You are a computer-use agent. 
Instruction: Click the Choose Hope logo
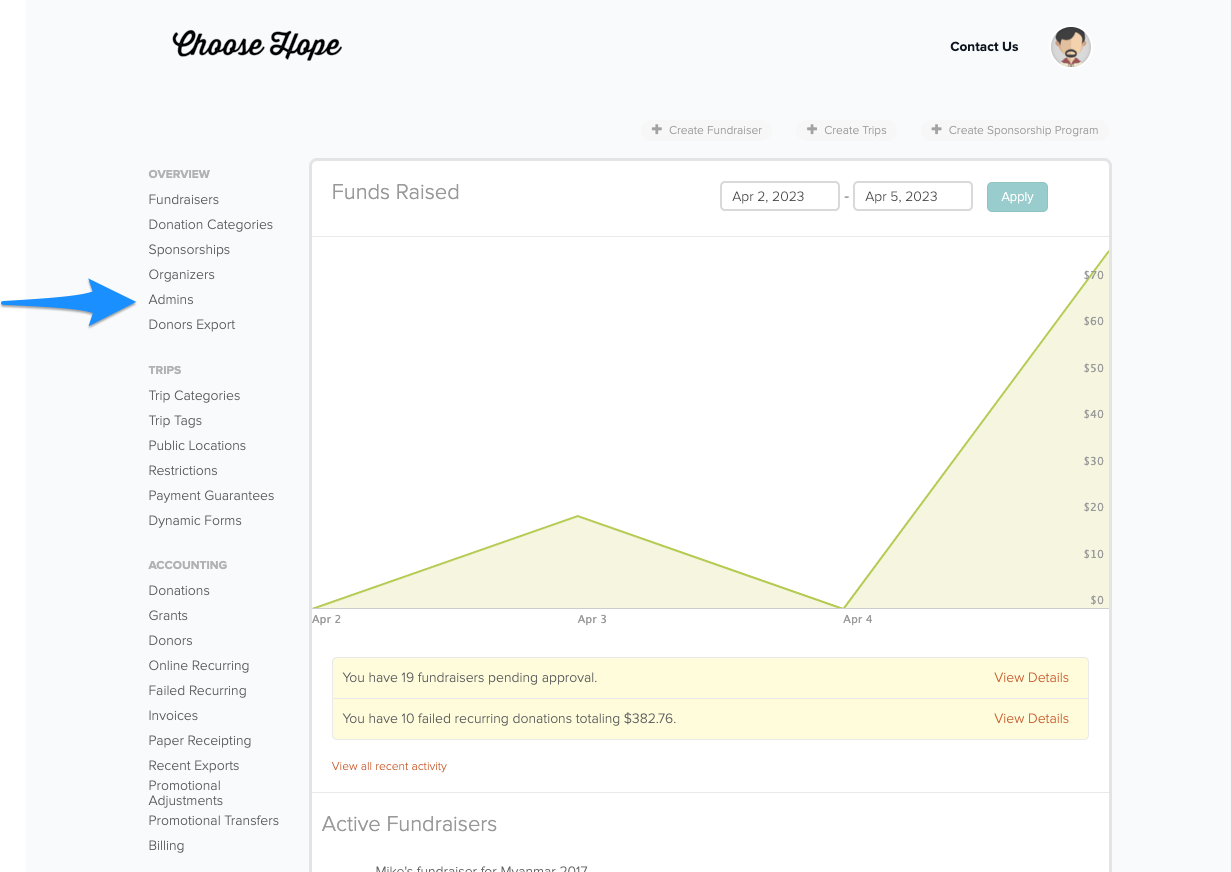click(257, 45)
